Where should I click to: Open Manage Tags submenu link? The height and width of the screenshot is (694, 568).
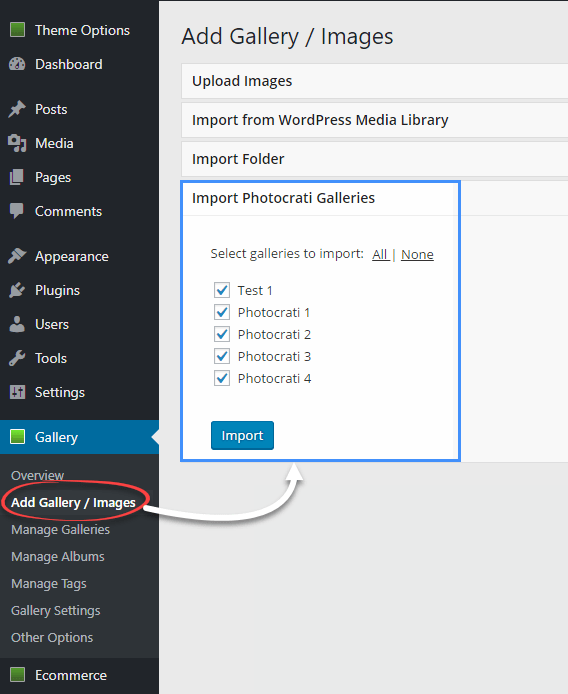click(x=49, y=583)
